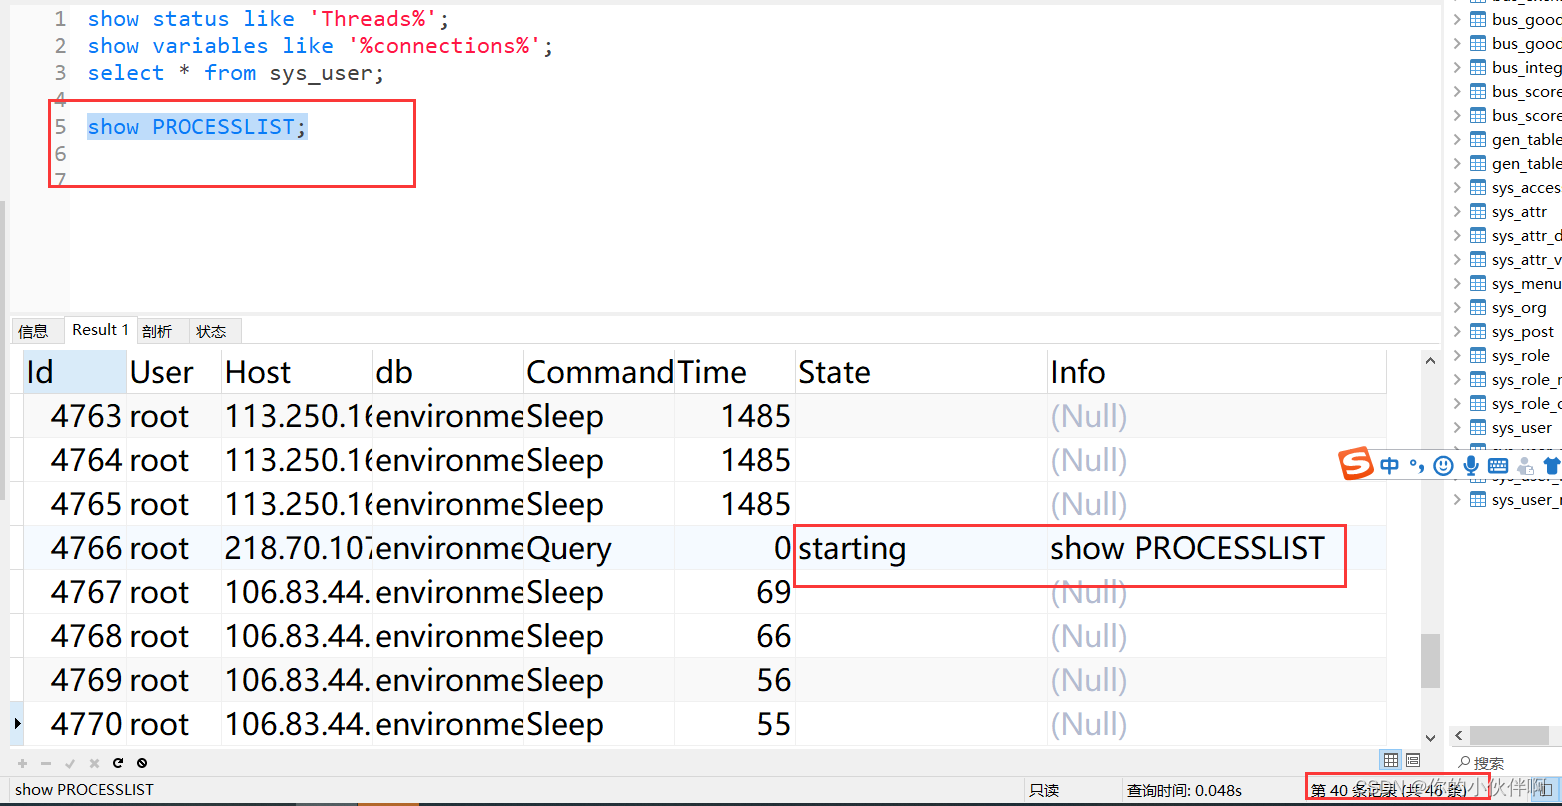The height and width of the screenshot is (806, 1562).
Task: Click the refresh icon in grid toolbar
Action: pos(118,763)
